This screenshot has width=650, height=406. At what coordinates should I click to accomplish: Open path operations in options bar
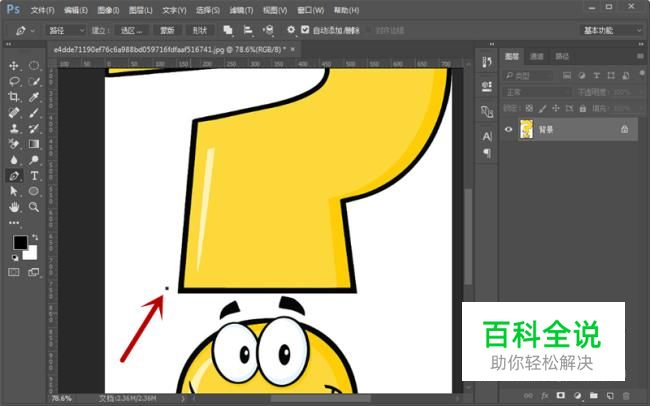pos(228,30)
